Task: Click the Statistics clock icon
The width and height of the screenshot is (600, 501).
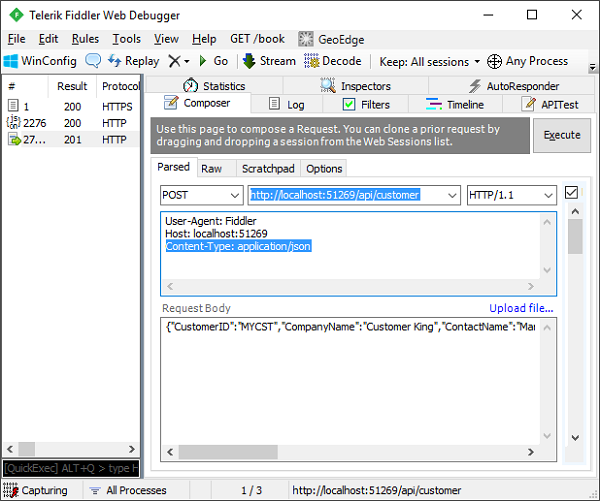Action: coord(191,85)
